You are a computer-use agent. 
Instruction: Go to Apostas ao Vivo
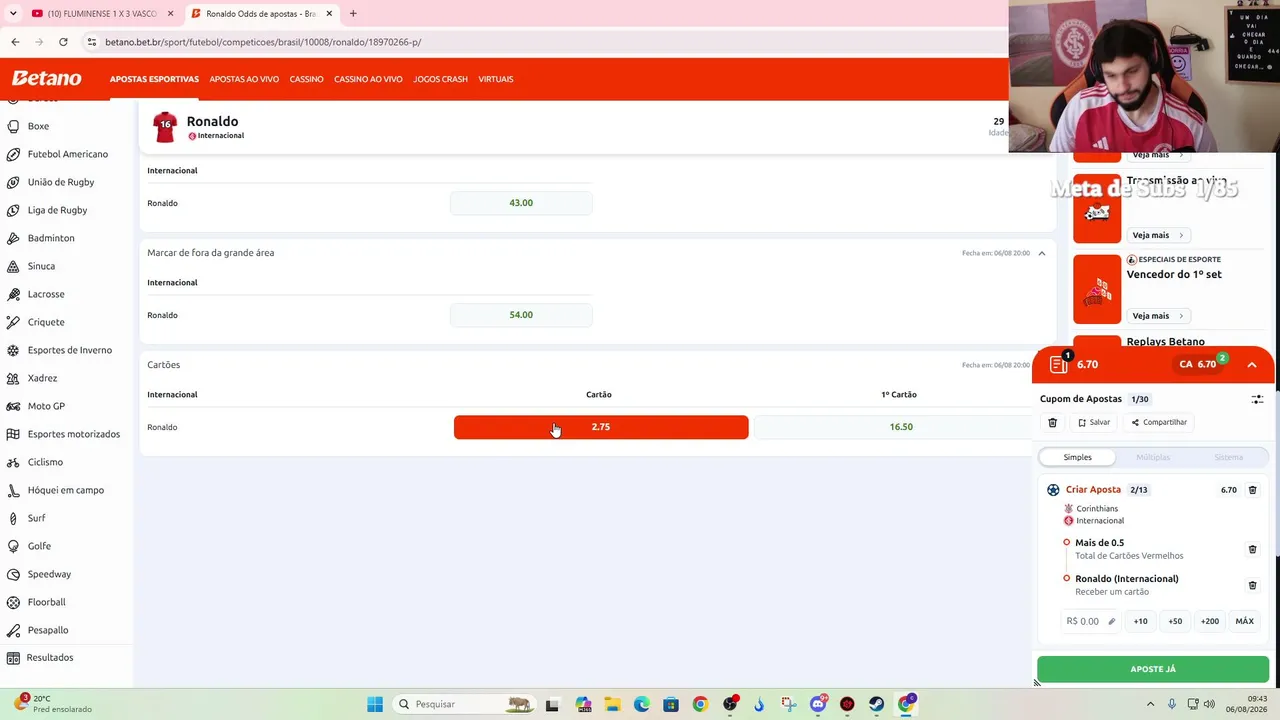tap(244, 79)
